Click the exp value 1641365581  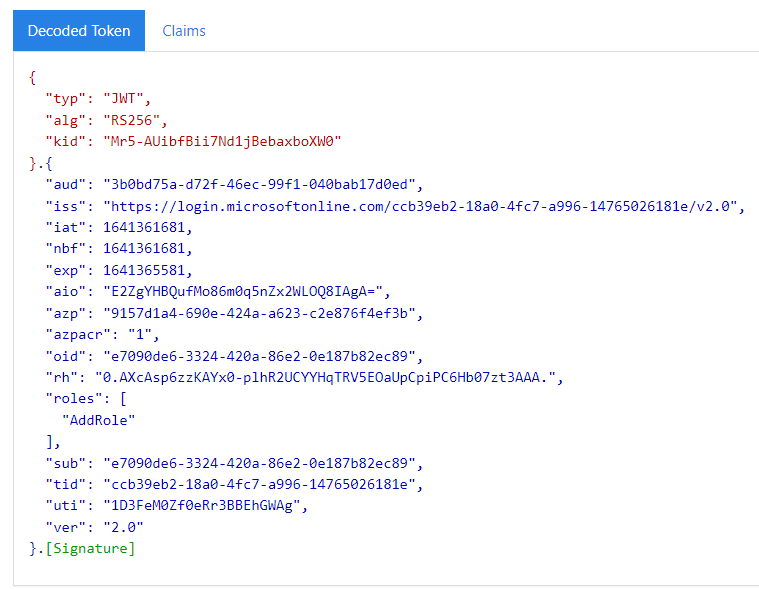point(144,270)
